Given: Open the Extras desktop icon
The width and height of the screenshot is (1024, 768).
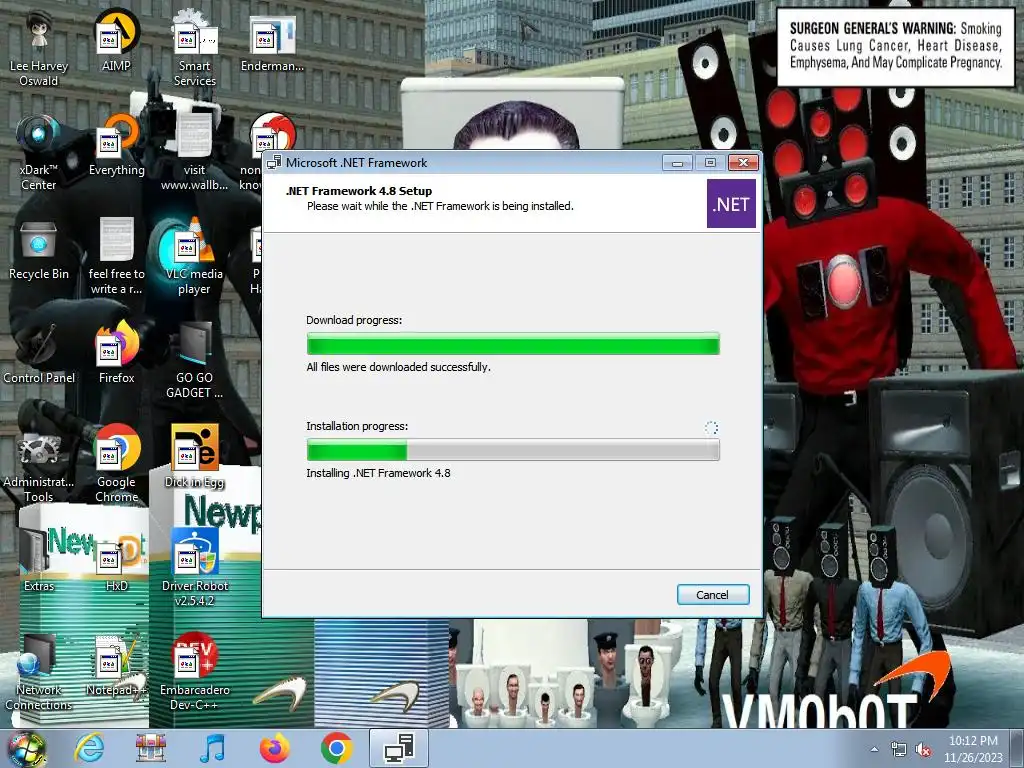Looking at the screenshot, I should click(39, 560).
